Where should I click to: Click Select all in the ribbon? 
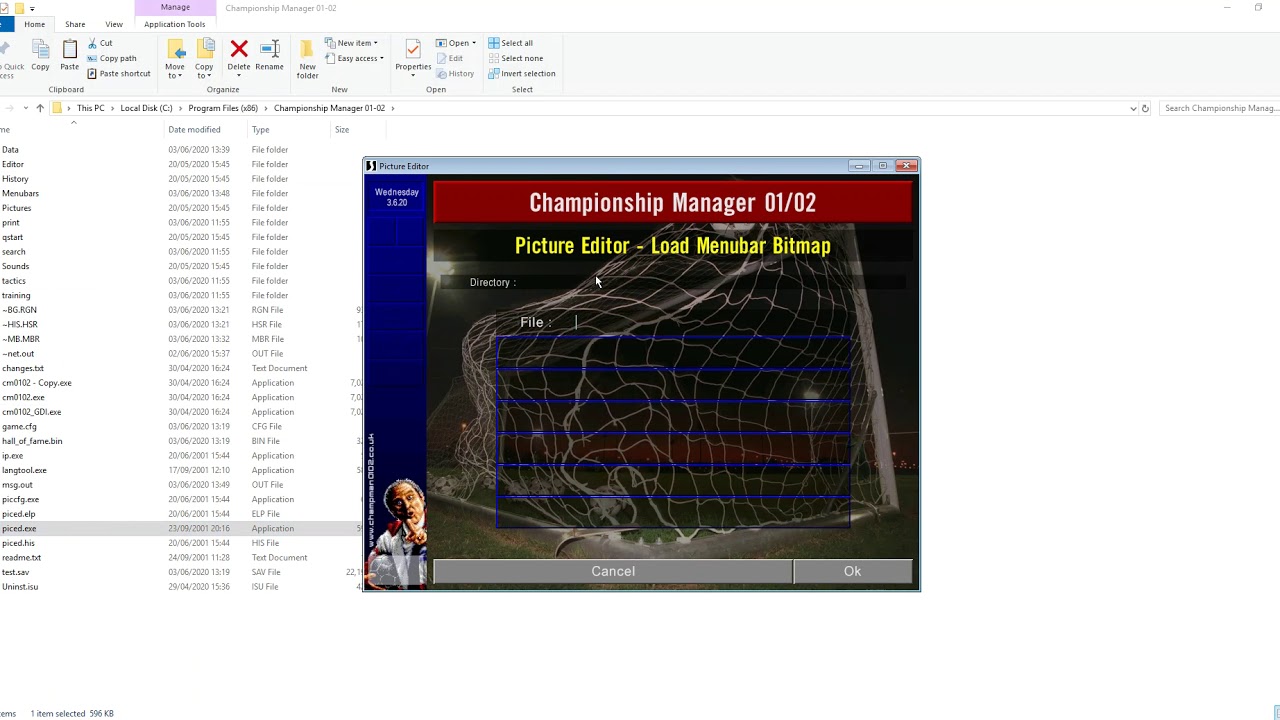[x=511, y=43]
